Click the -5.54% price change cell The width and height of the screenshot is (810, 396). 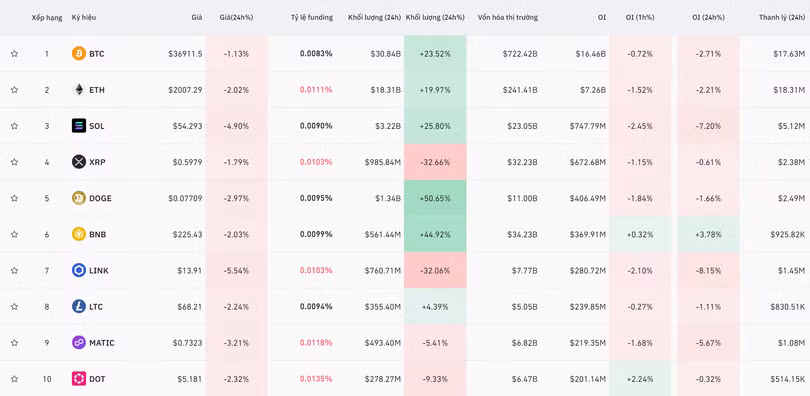pyautogui.click(x=237, y=271)
